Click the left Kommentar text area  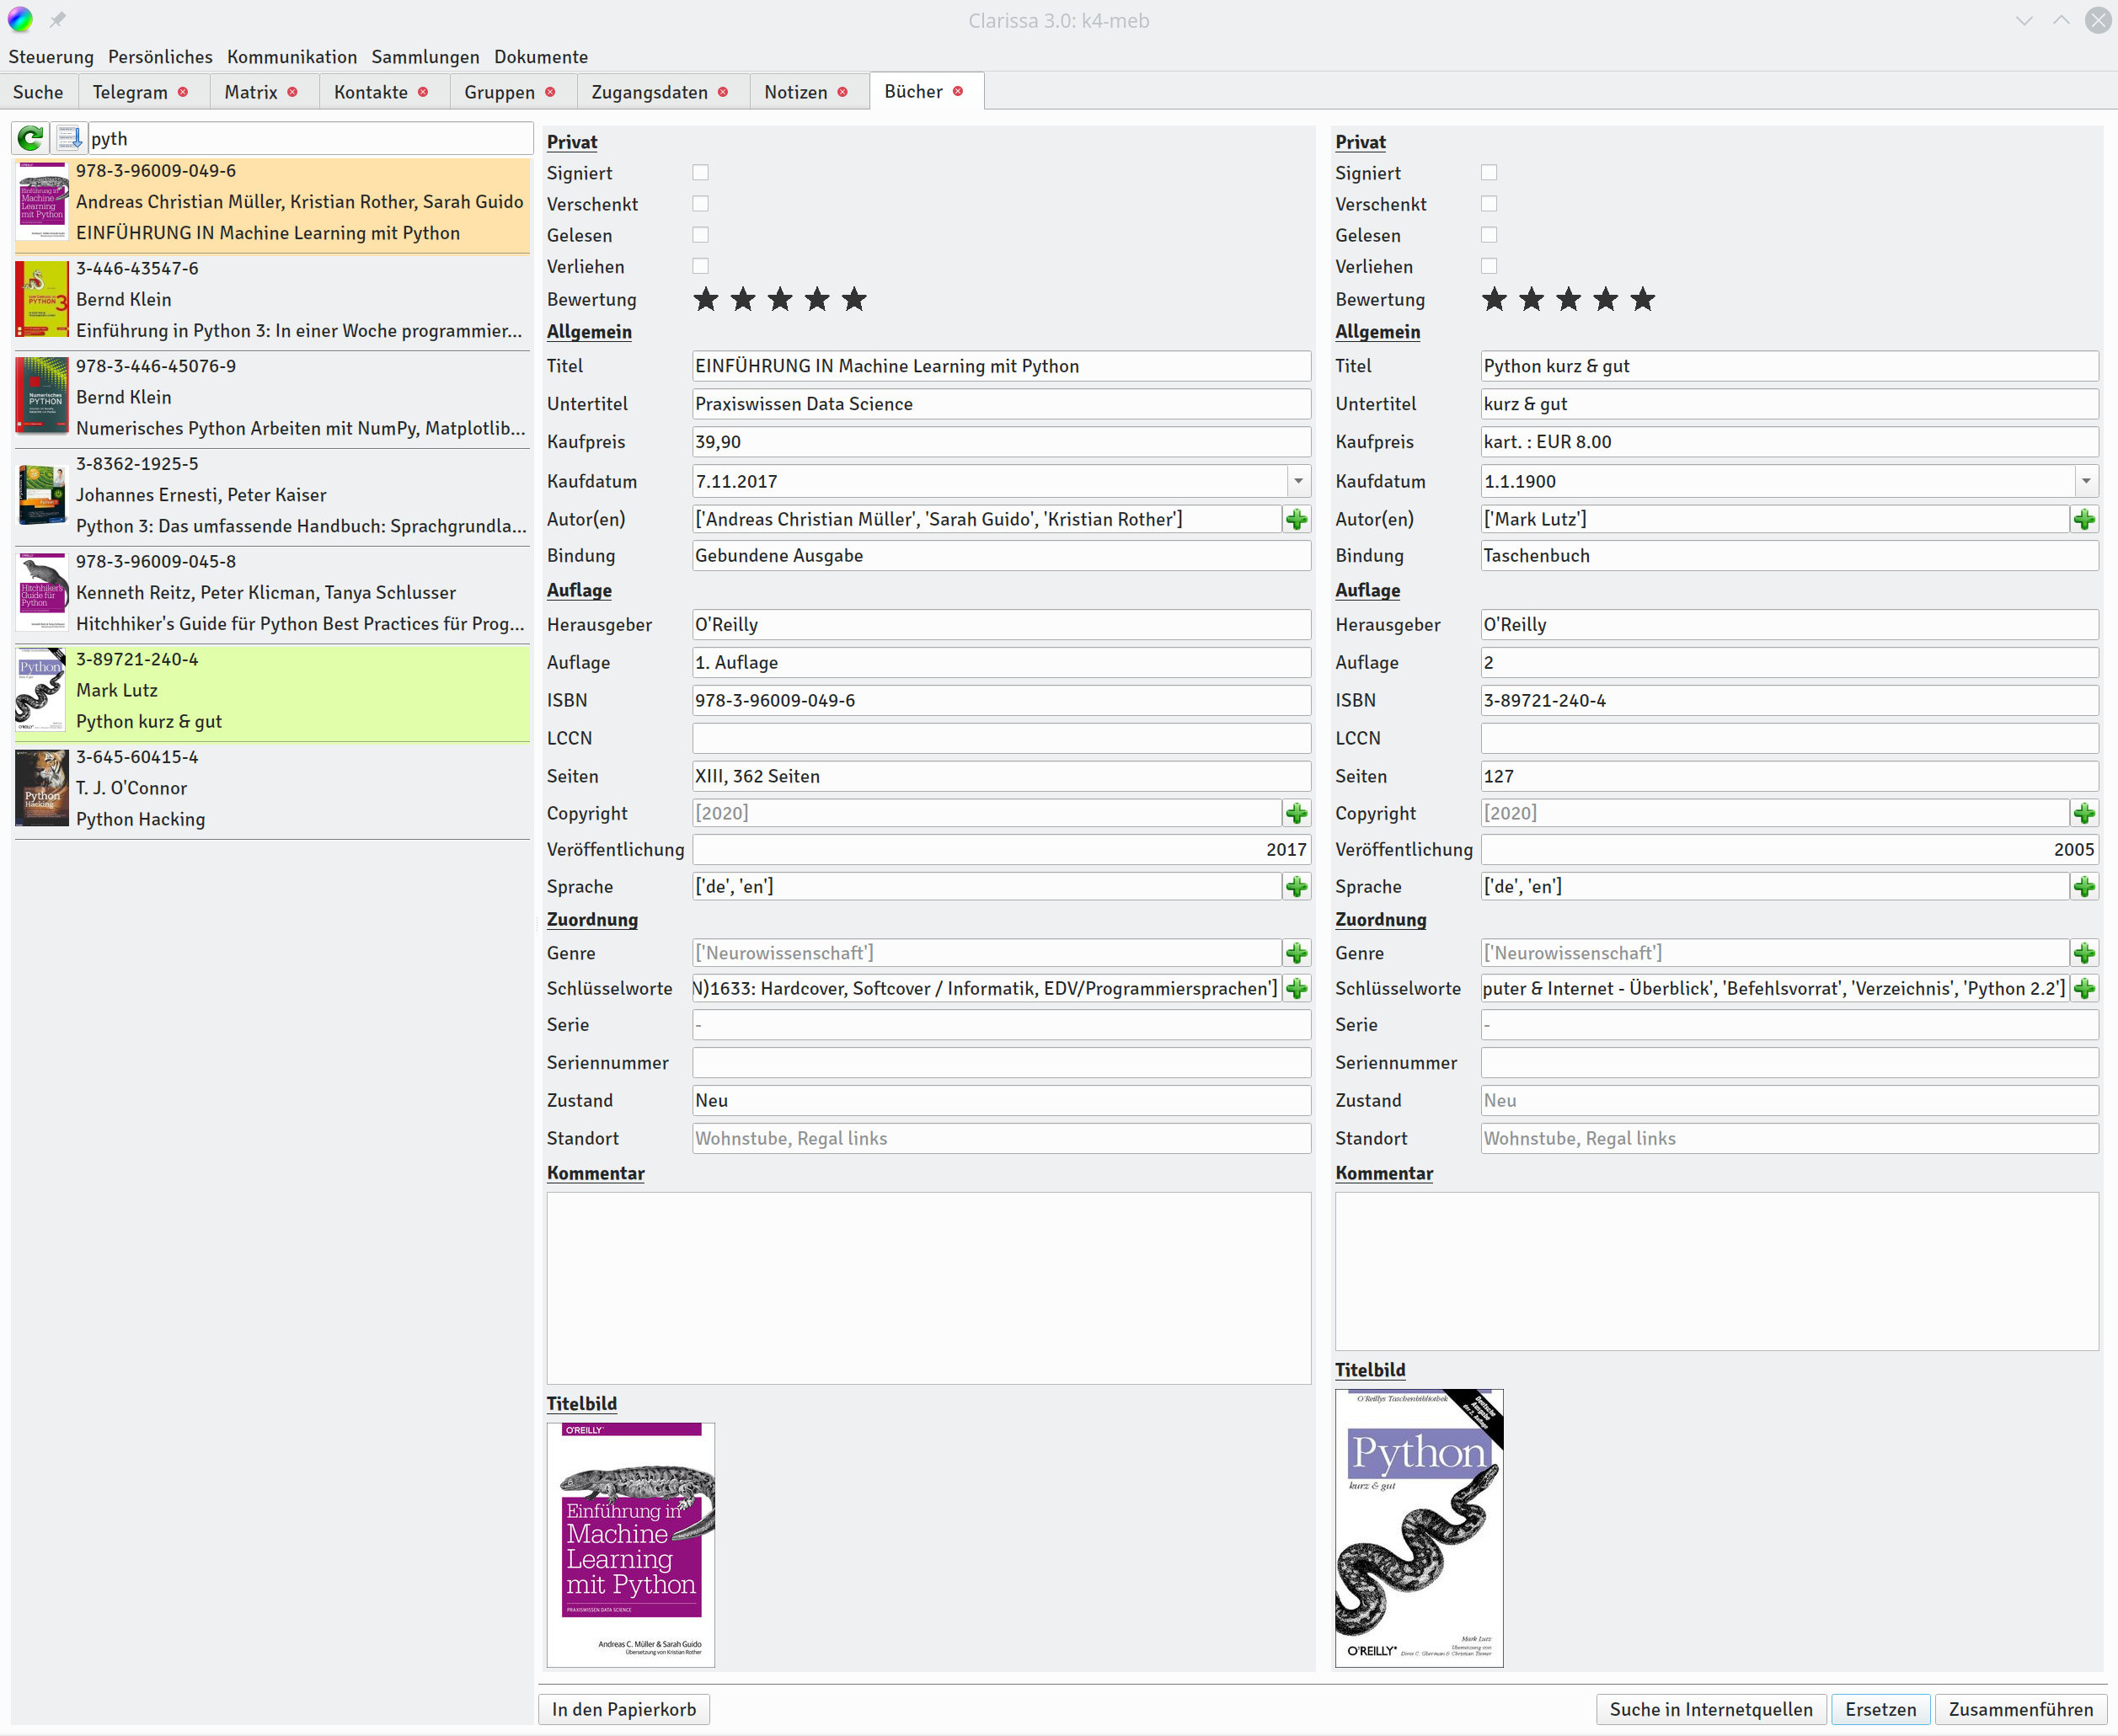[x=928, y=1288]
